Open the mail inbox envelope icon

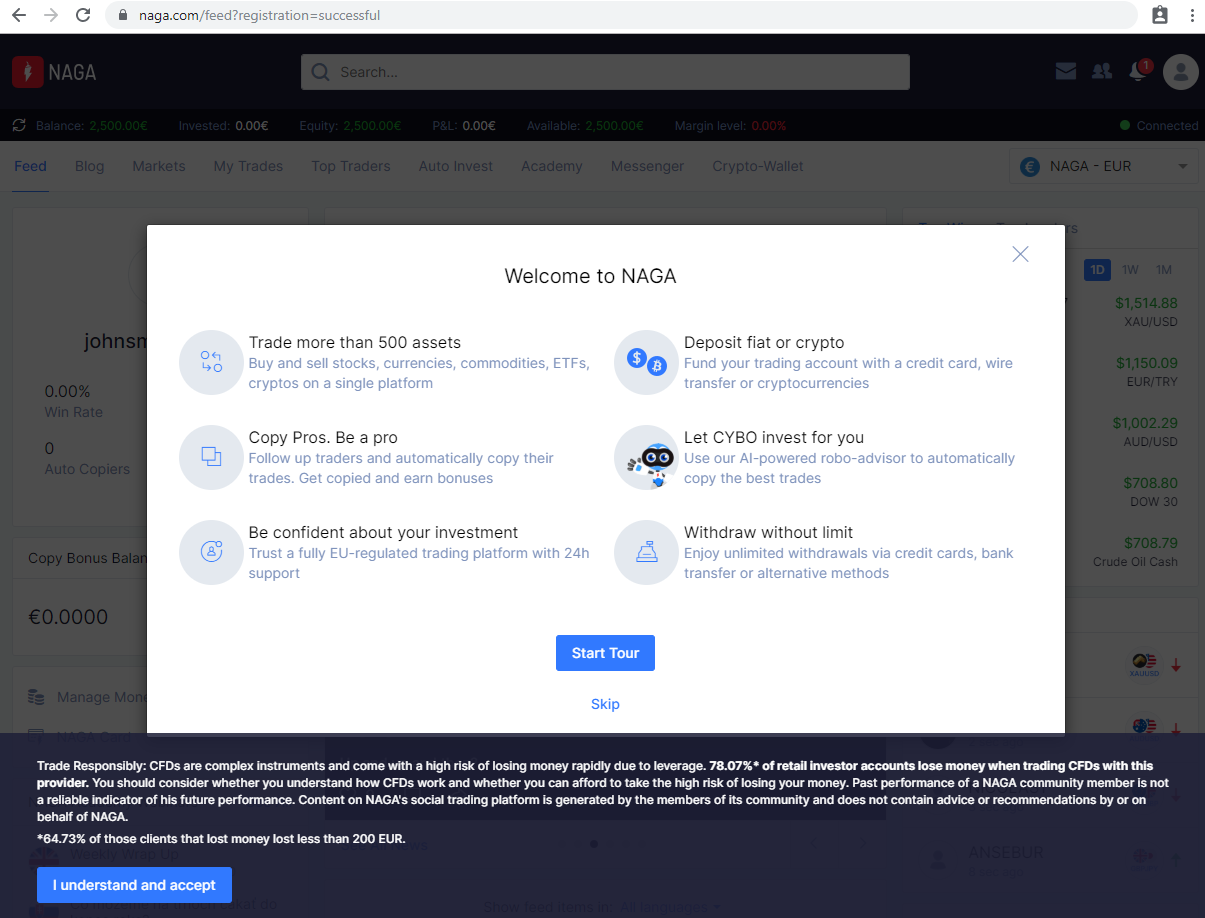pos(1066,71)
